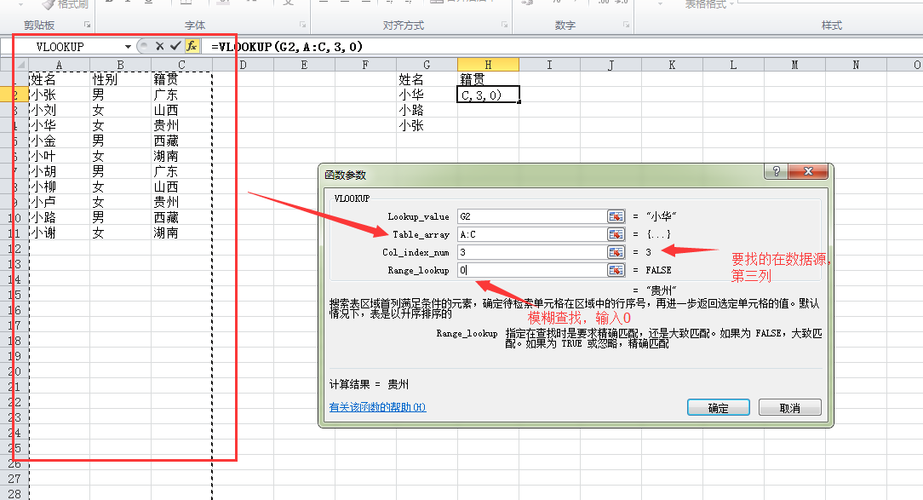This screenshot has width=923, height=500.
Task: Click the 性别 header cell
Action: 120,79
